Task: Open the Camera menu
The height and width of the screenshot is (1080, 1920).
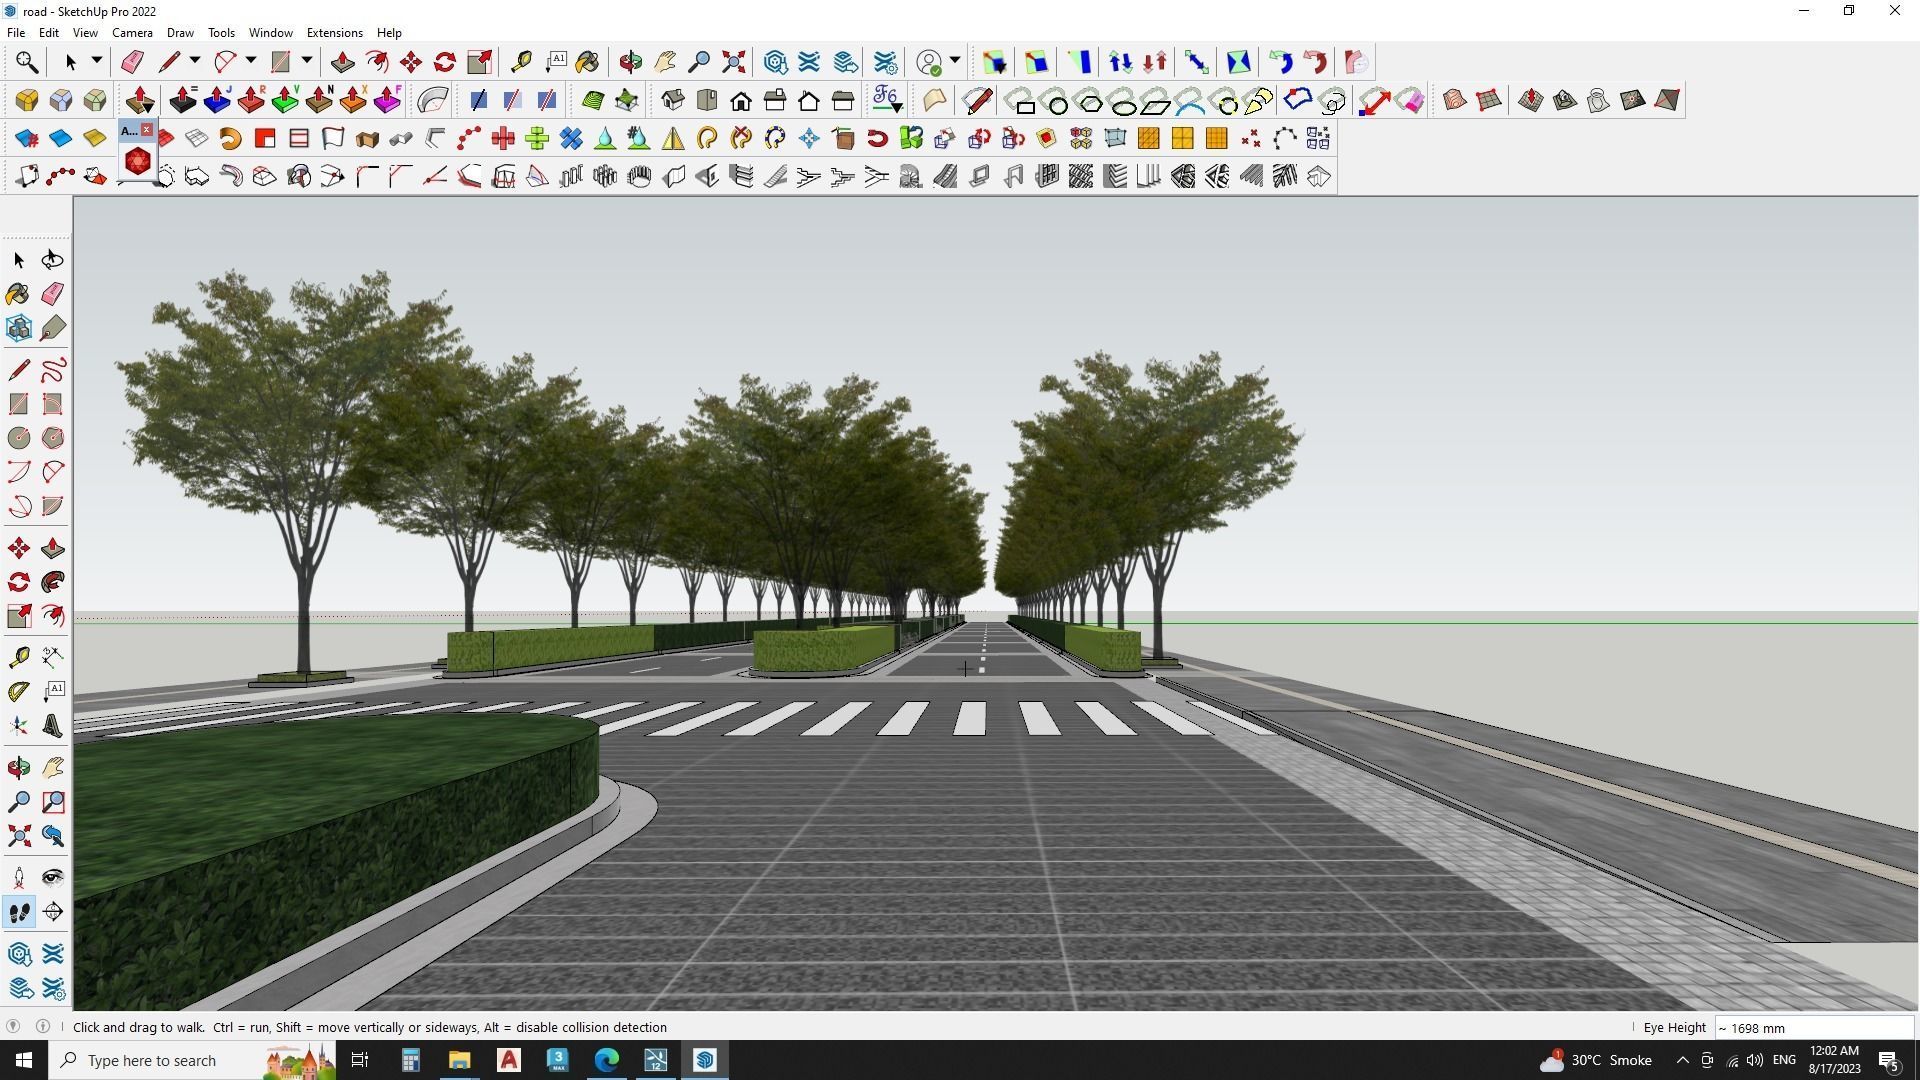Action: [132, 33]
